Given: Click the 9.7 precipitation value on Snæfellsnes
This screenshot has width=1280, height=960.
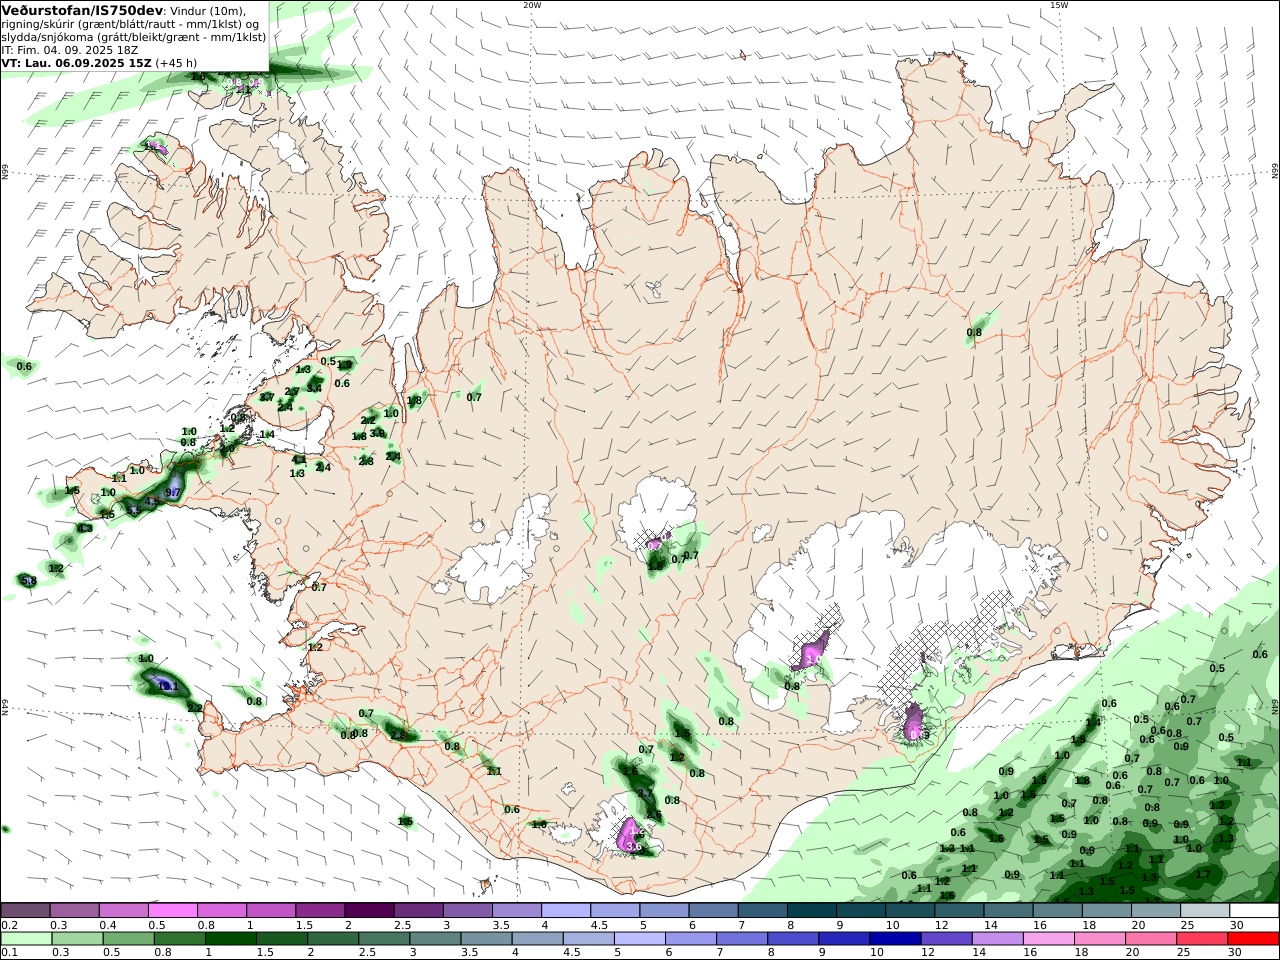Looking at the screenshot, I should pos(172,492).
